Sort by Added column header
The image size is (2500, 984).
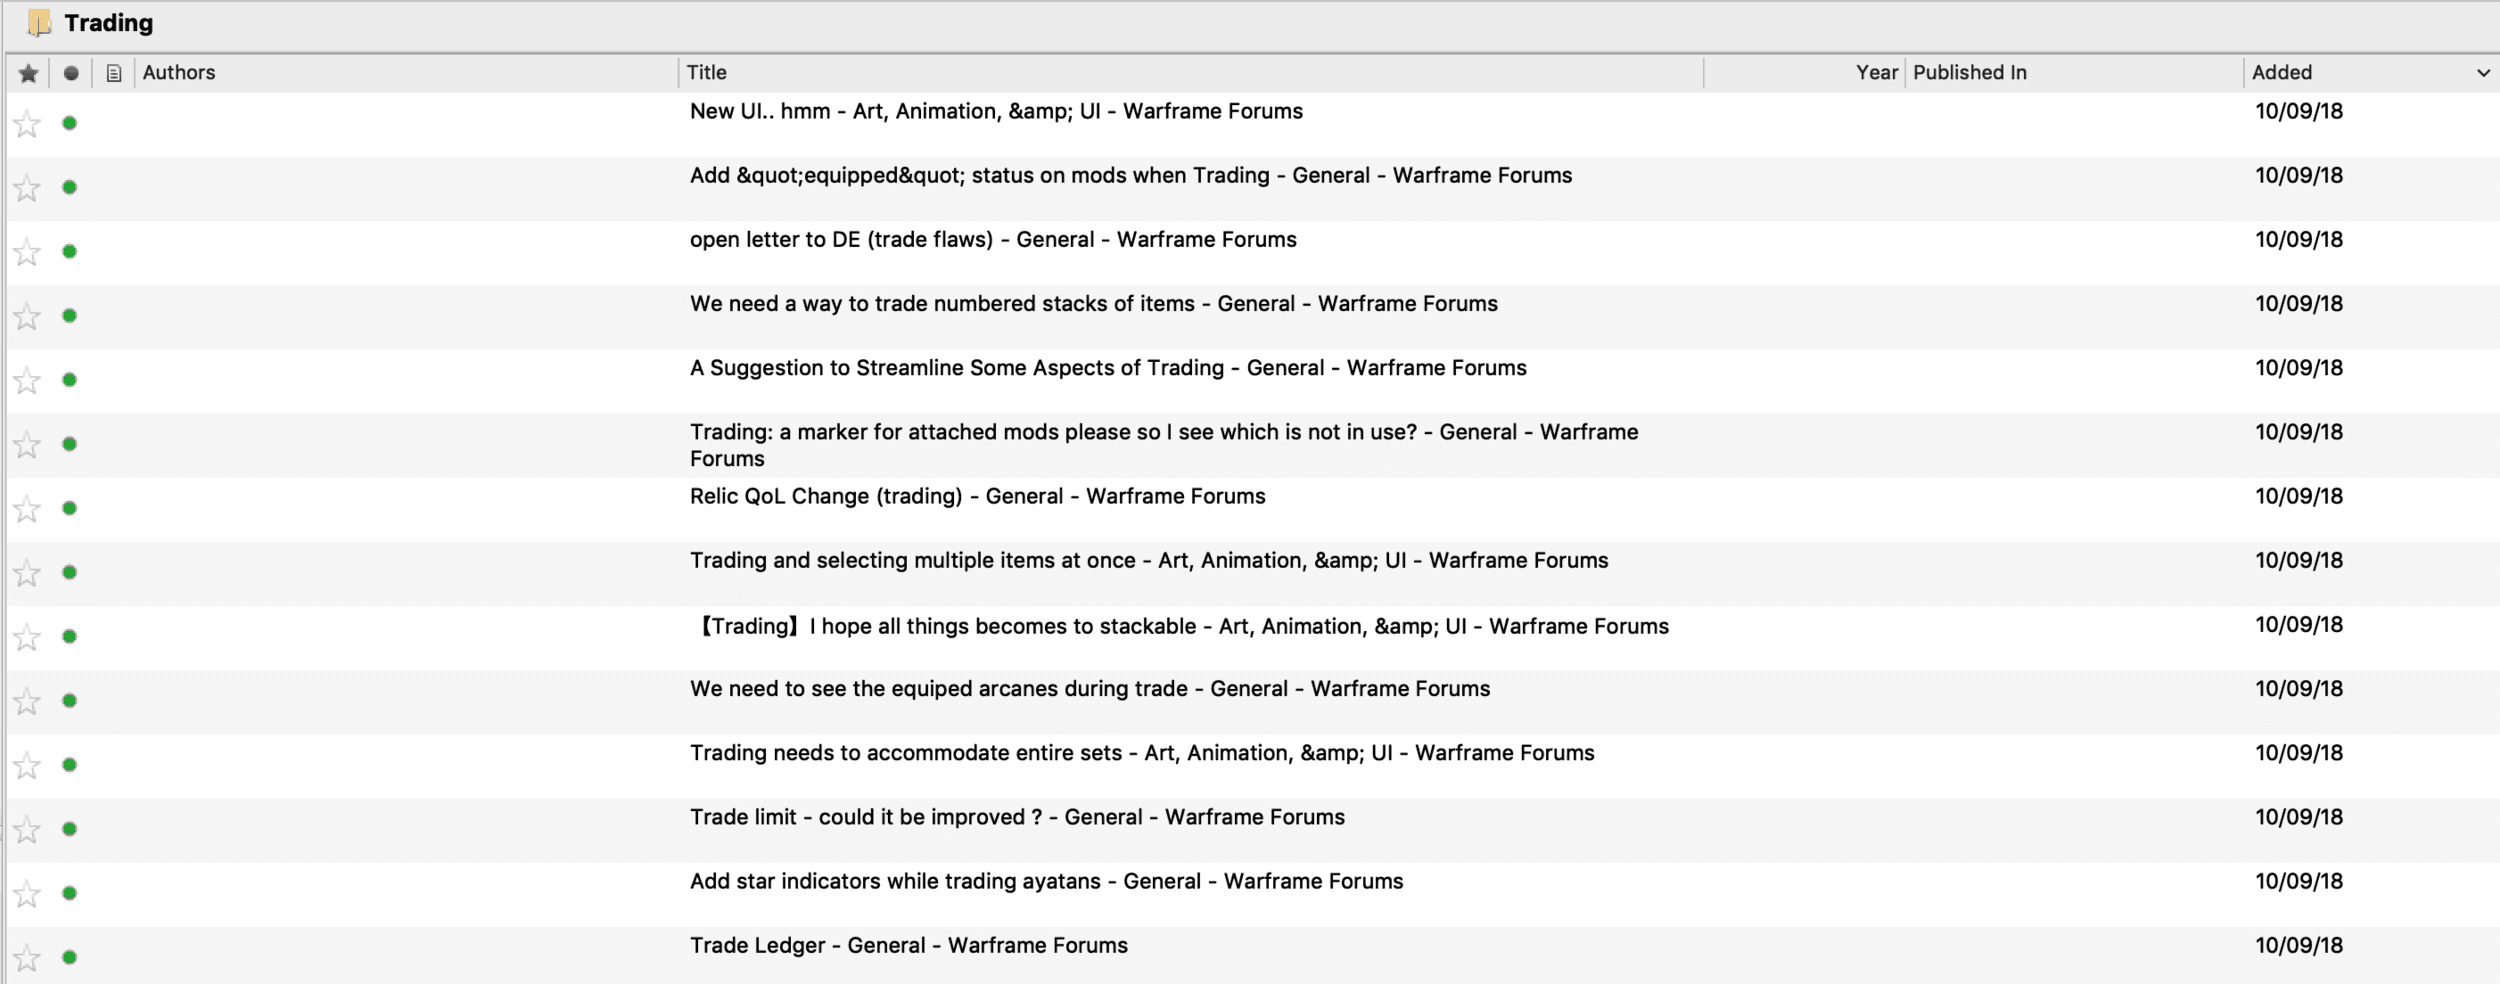(2282, 72)
